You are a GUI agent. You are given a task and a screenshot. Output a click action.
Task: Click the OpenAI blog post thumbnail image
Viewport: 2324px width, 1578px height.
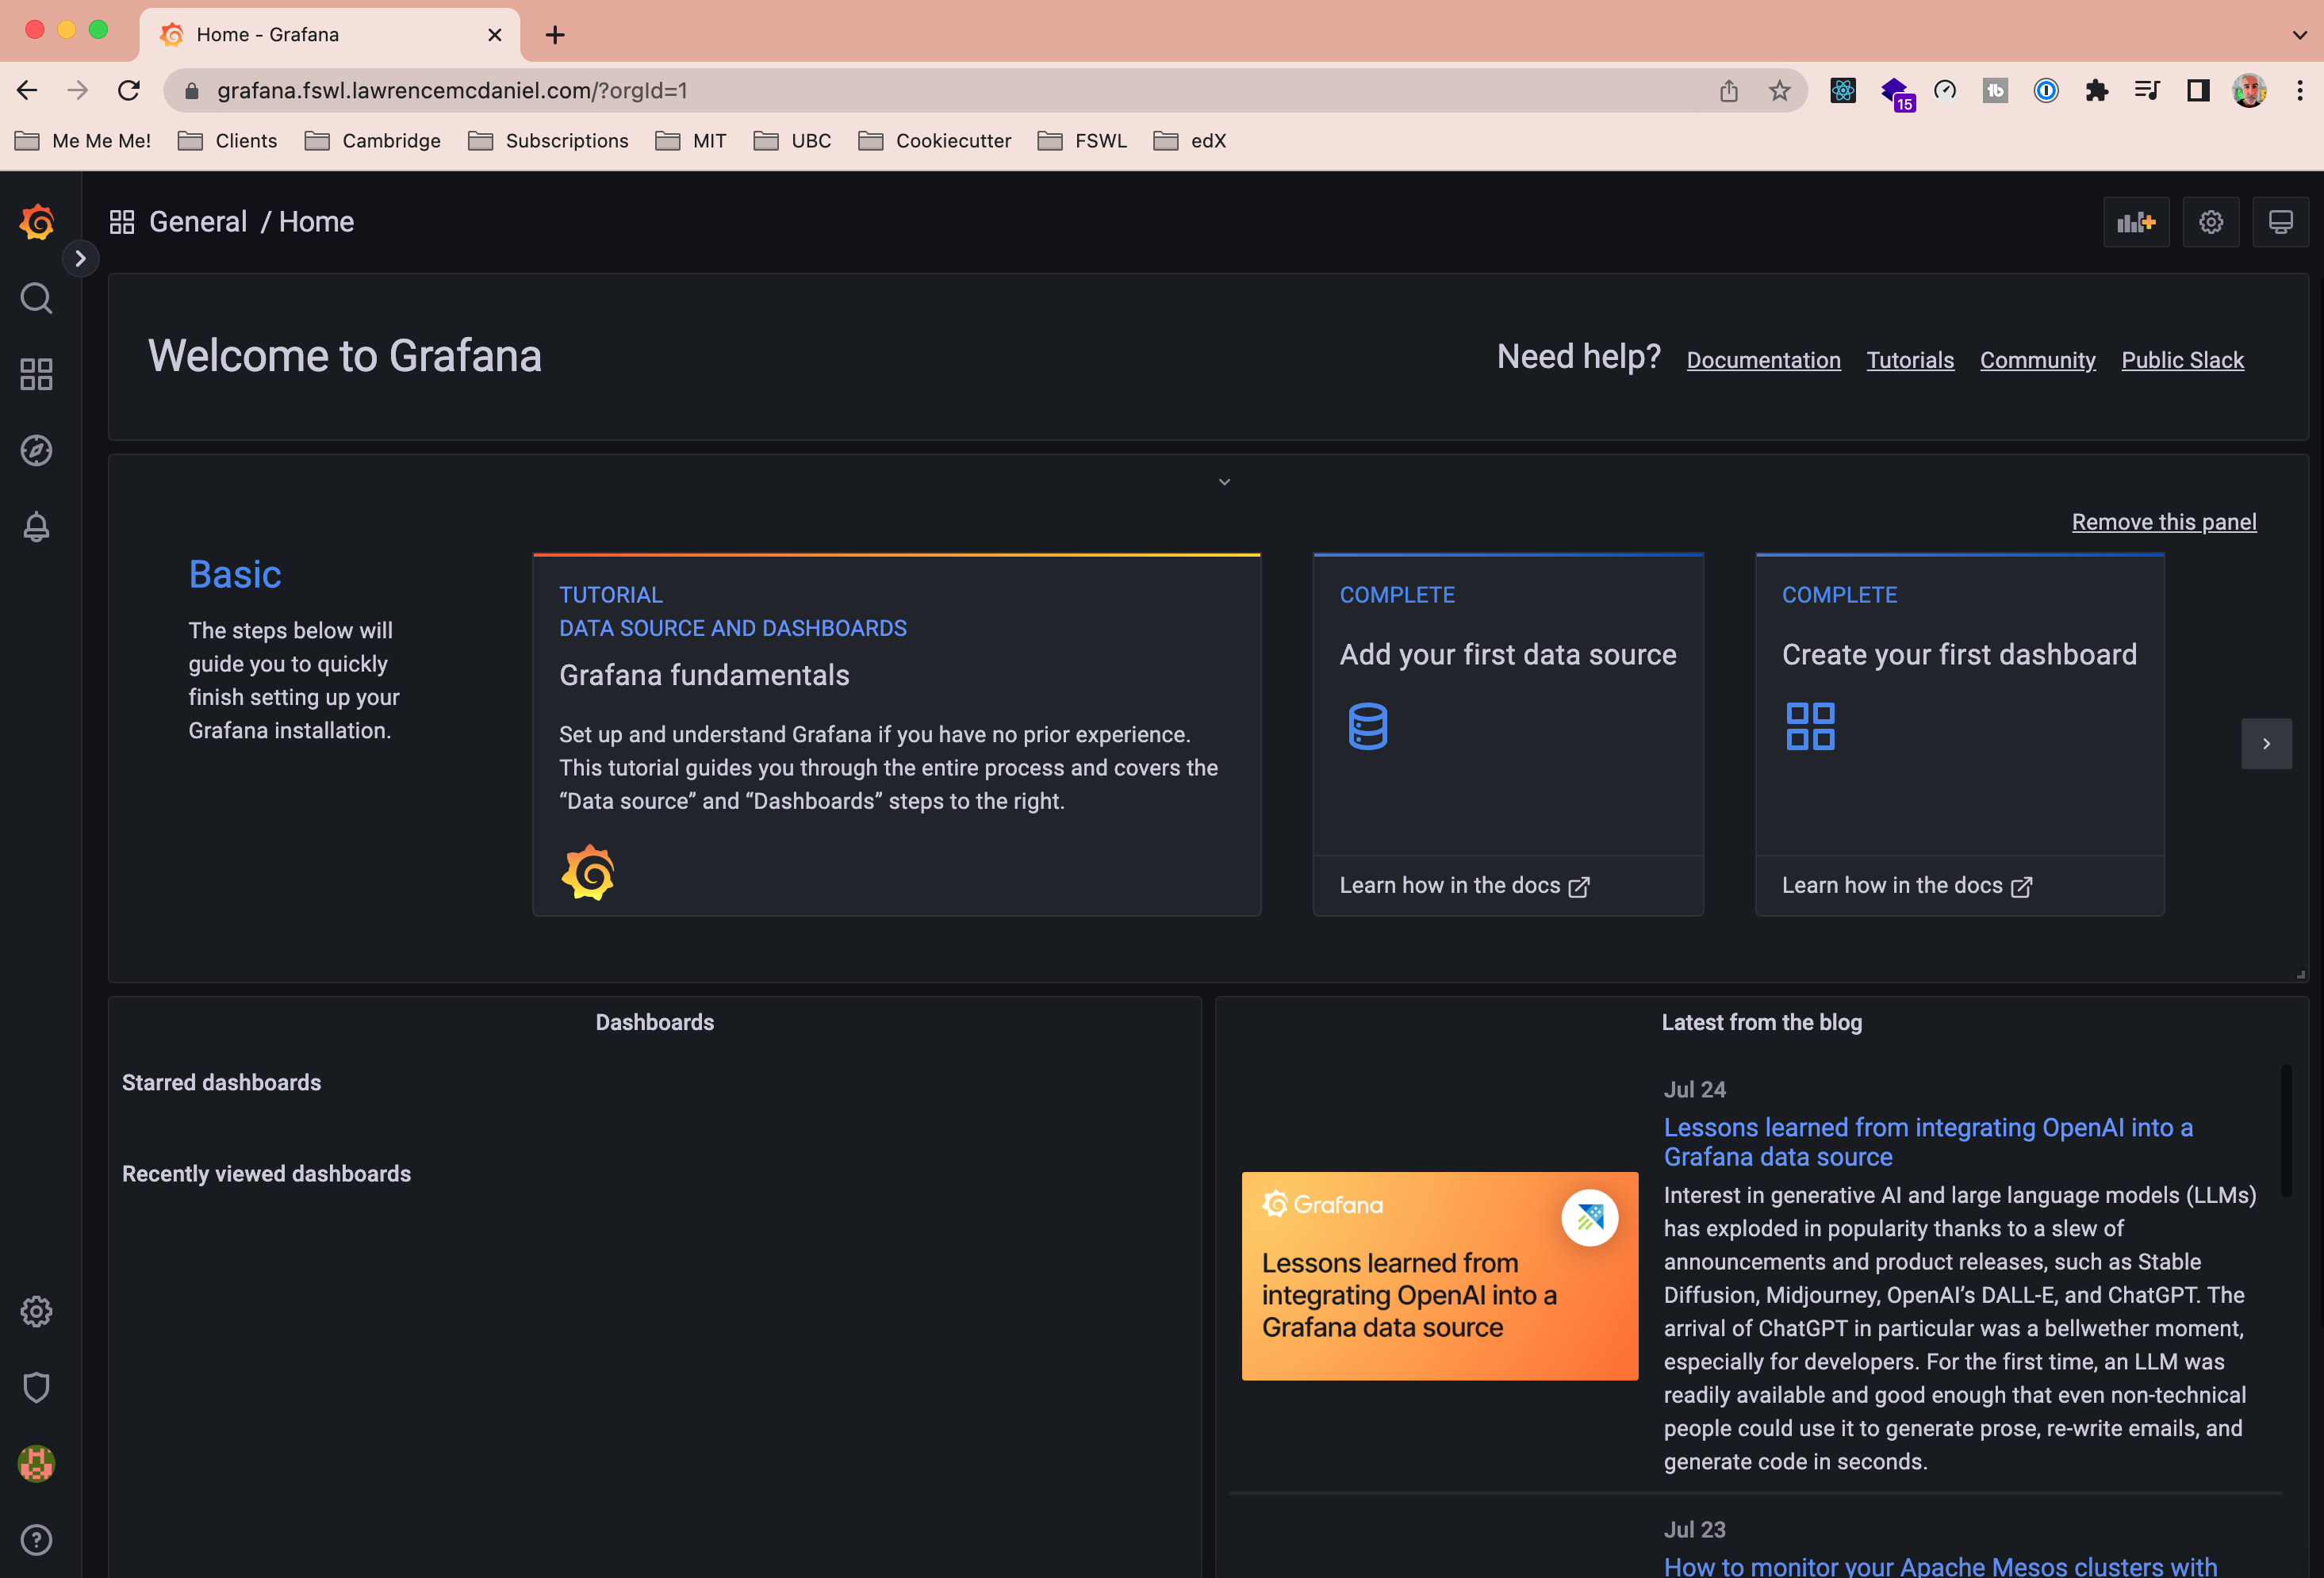pyautogui.click(x=1440, y=1276)
